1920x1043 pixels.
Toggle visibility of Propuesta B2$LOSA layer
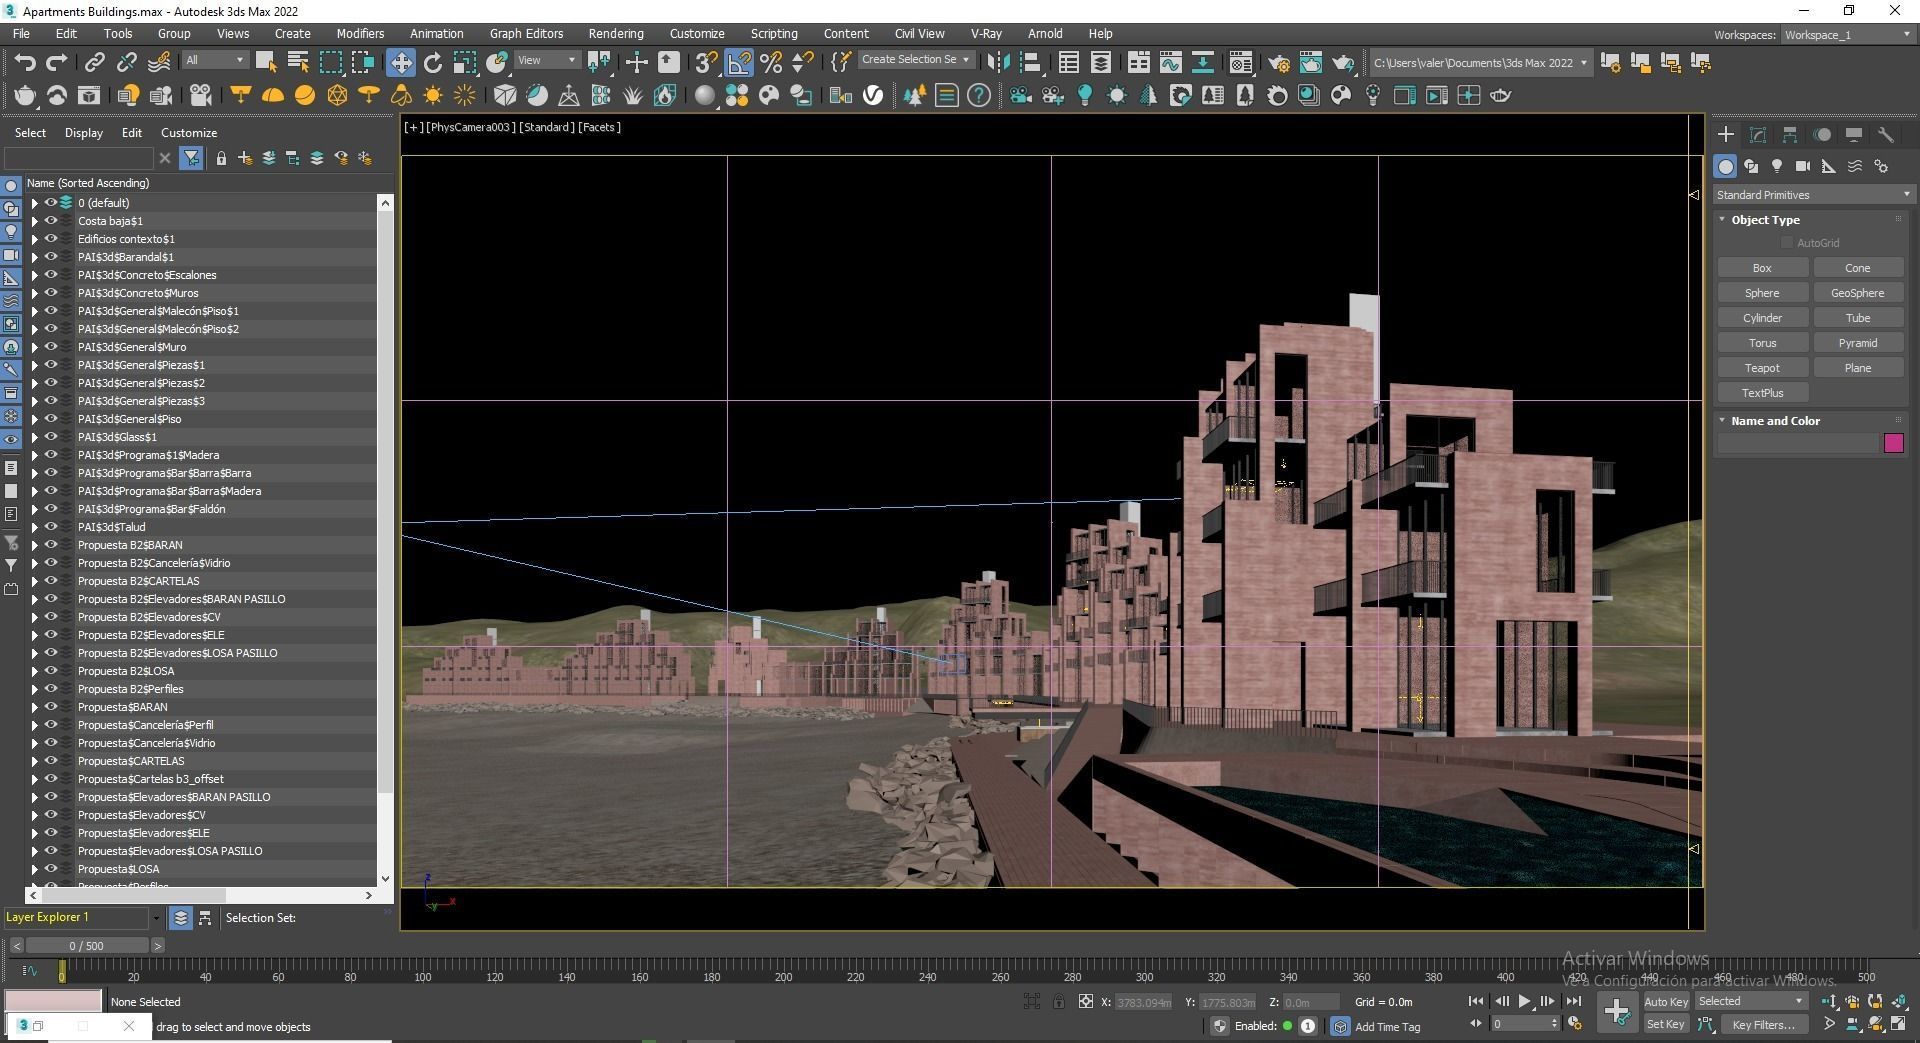click(x=50, y=671)
